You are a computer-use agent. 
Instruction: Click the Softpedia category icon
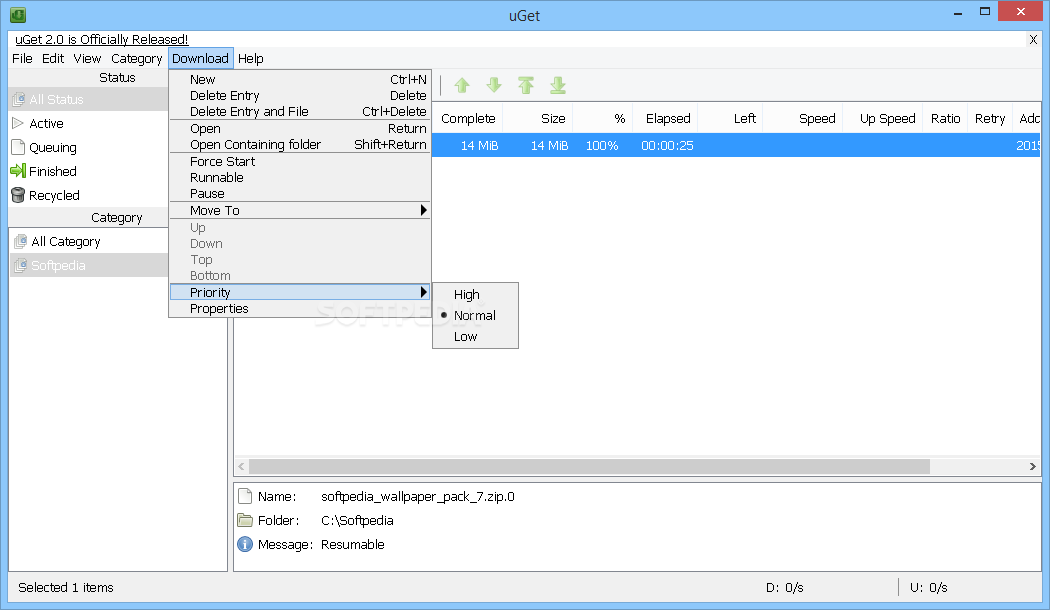[x=21, y=266]
